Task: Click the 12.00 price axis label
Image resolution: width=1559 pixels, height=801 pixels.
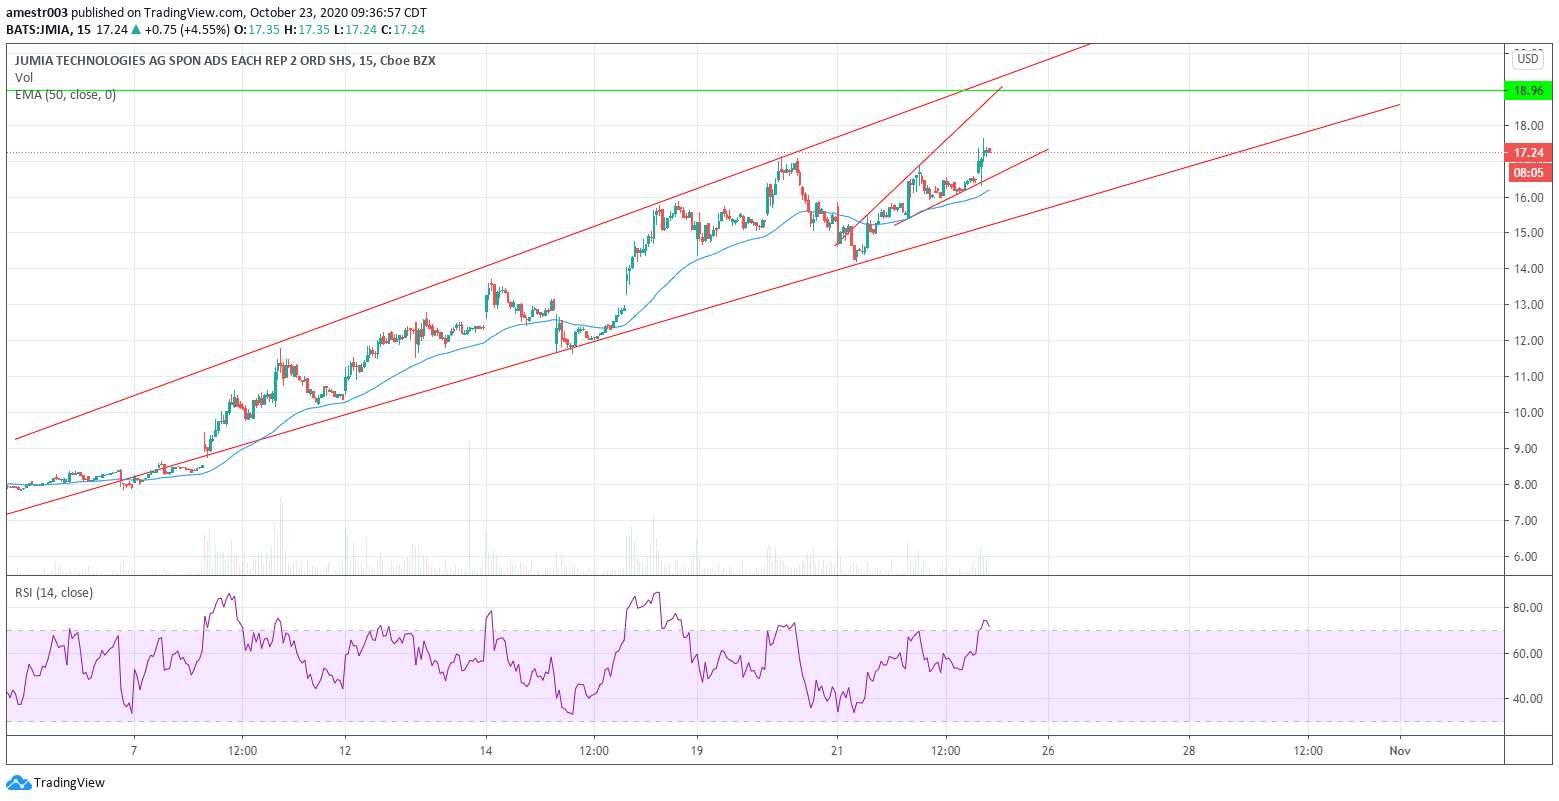Action: pyautogui.click(x=1527, y=341)
